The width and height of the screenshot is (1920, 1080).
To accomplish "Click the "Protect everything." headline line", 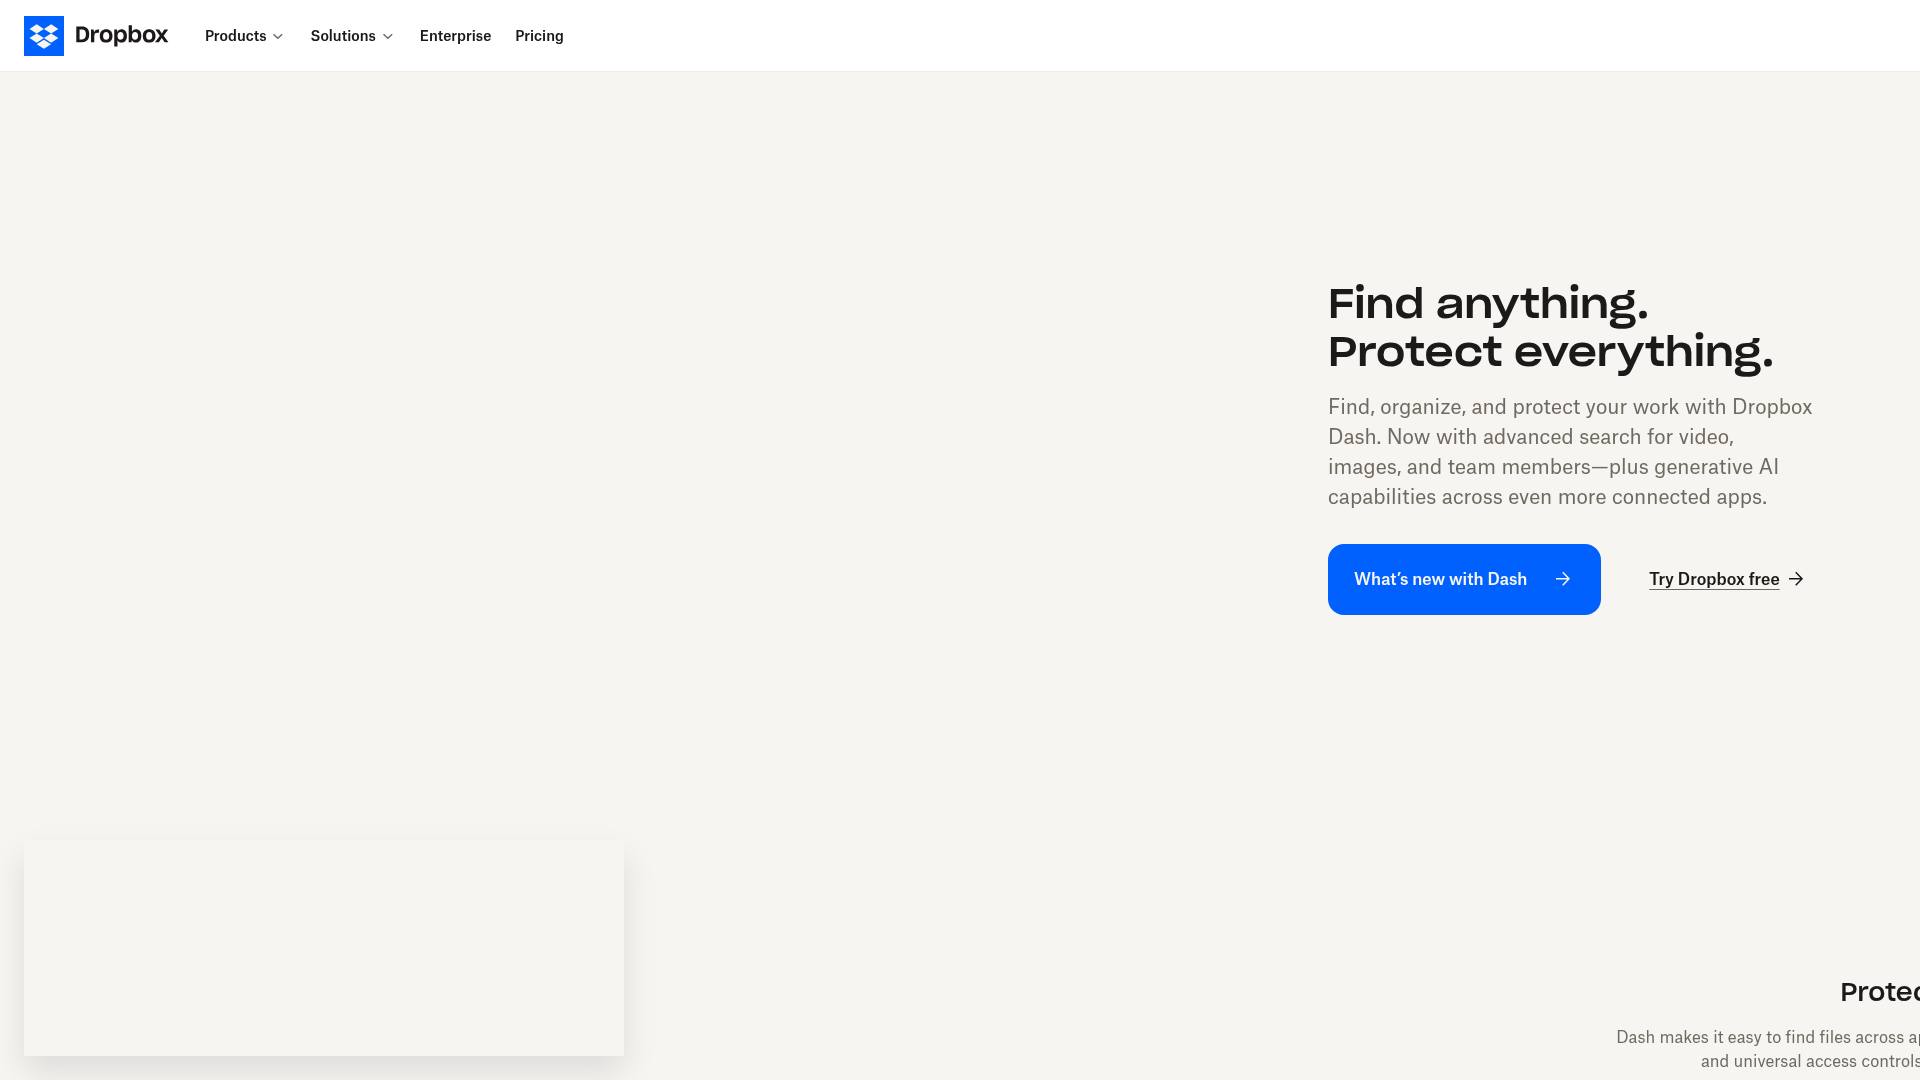I will coord(1549,352).
